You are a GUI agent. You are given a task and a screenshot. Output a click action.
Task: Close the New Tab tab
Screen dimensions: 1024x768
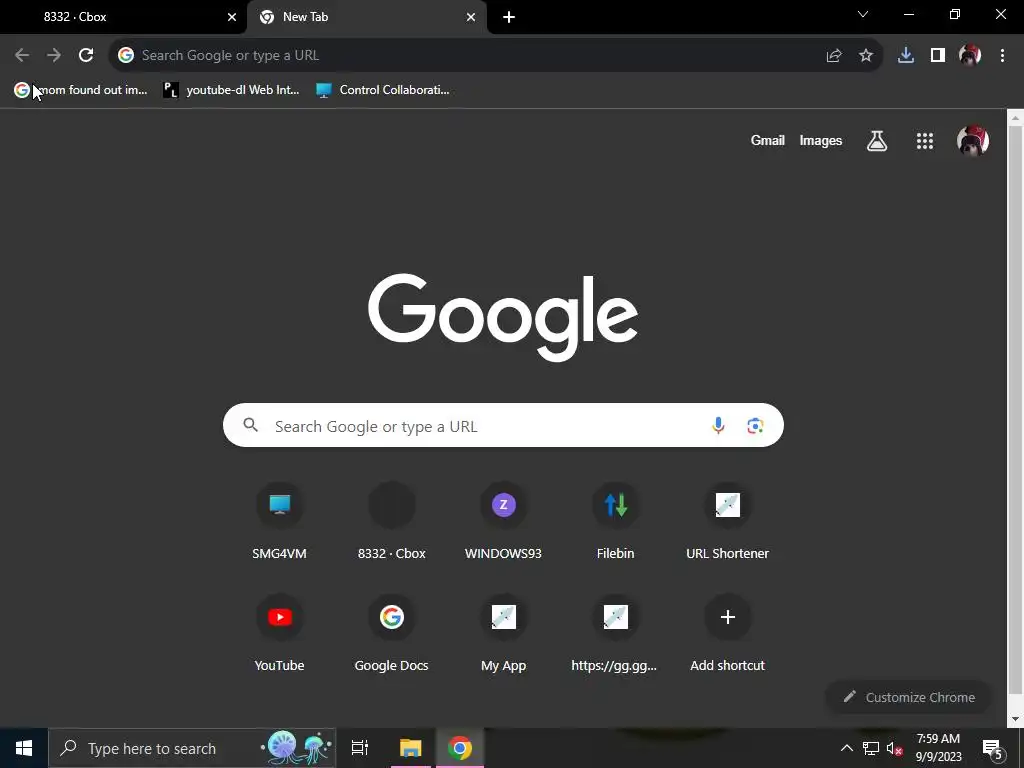point(471,17)
